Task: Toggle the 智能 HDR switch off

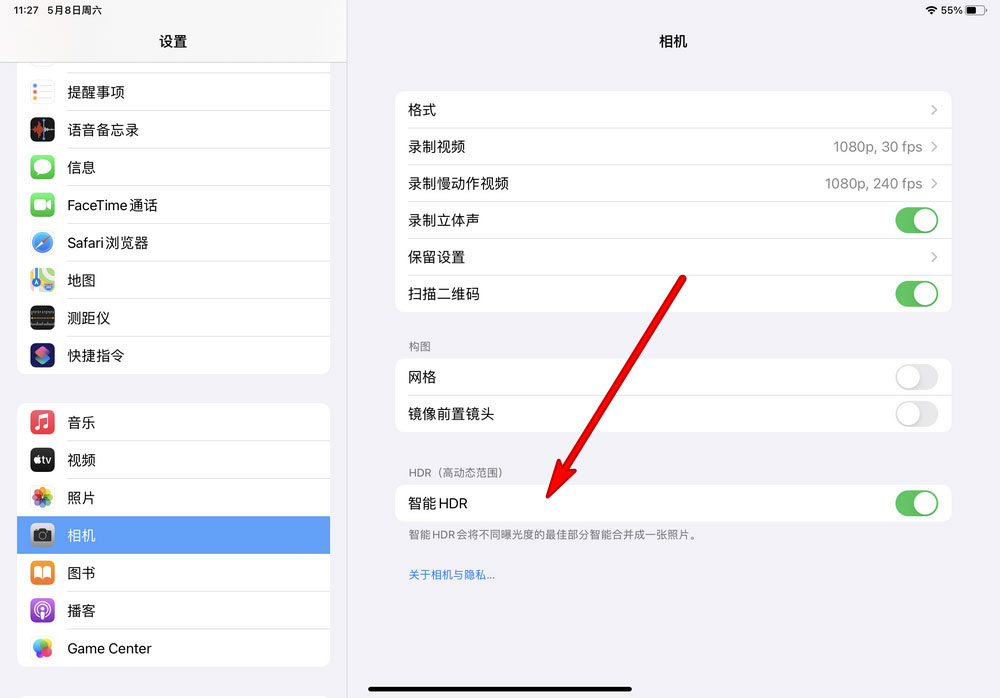Action: click(x=916, y=503)
